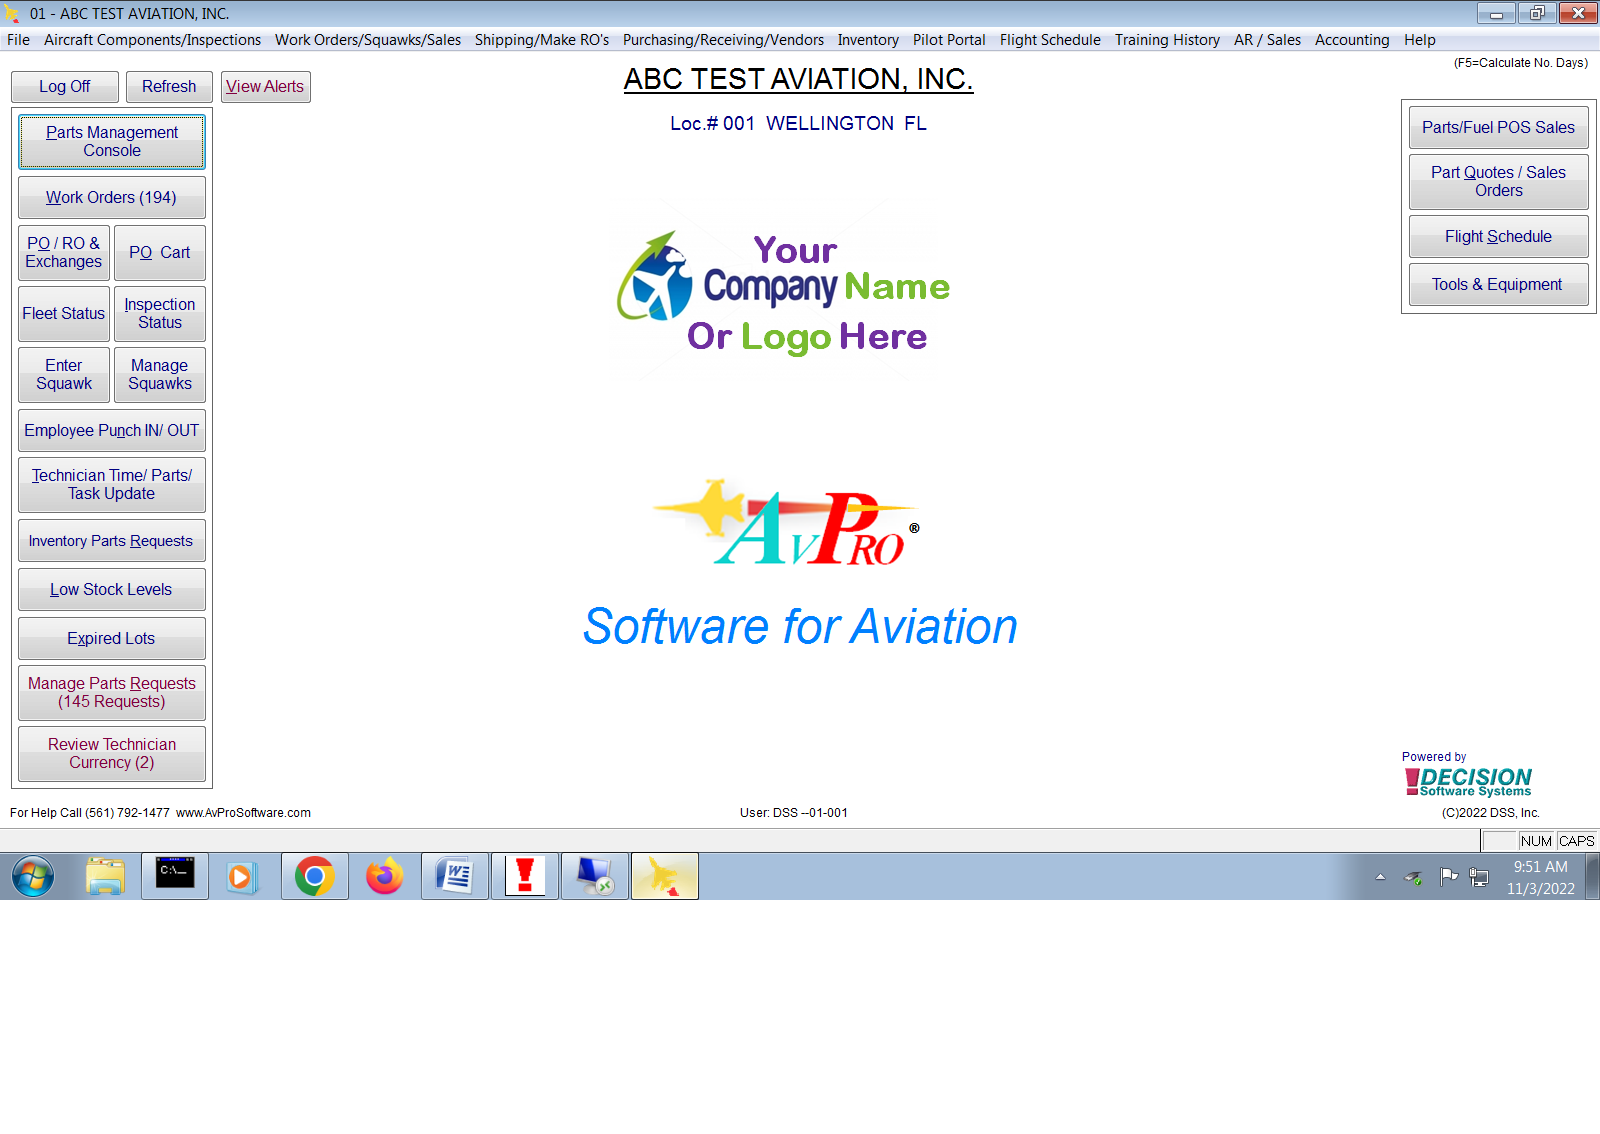Click Employee Punch IN/OUT
This screenshot has height=1134, width=1600.
tap(111, 430)
